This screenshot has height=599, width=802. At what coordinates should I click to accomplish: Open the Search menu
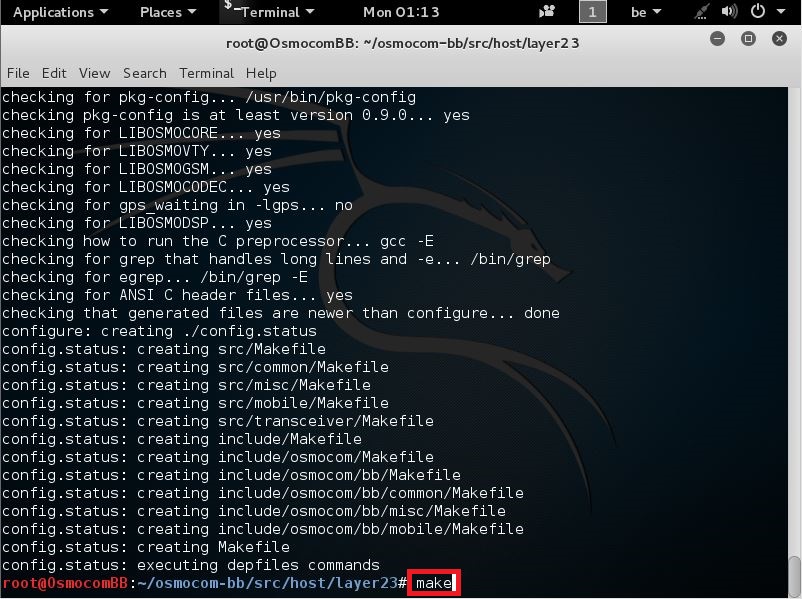click(145, 73)
